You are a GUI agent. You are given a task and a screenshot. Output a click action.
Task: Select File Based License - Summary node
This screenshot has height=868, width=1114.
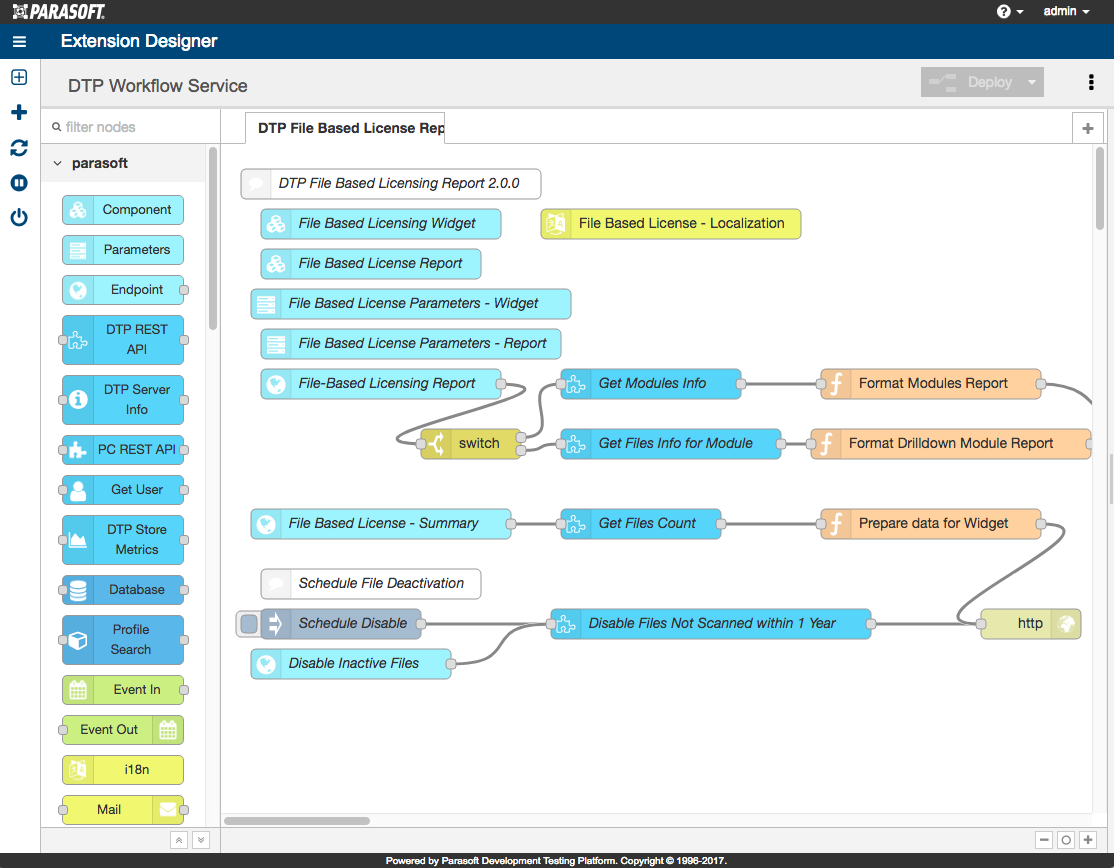(381, 523)
